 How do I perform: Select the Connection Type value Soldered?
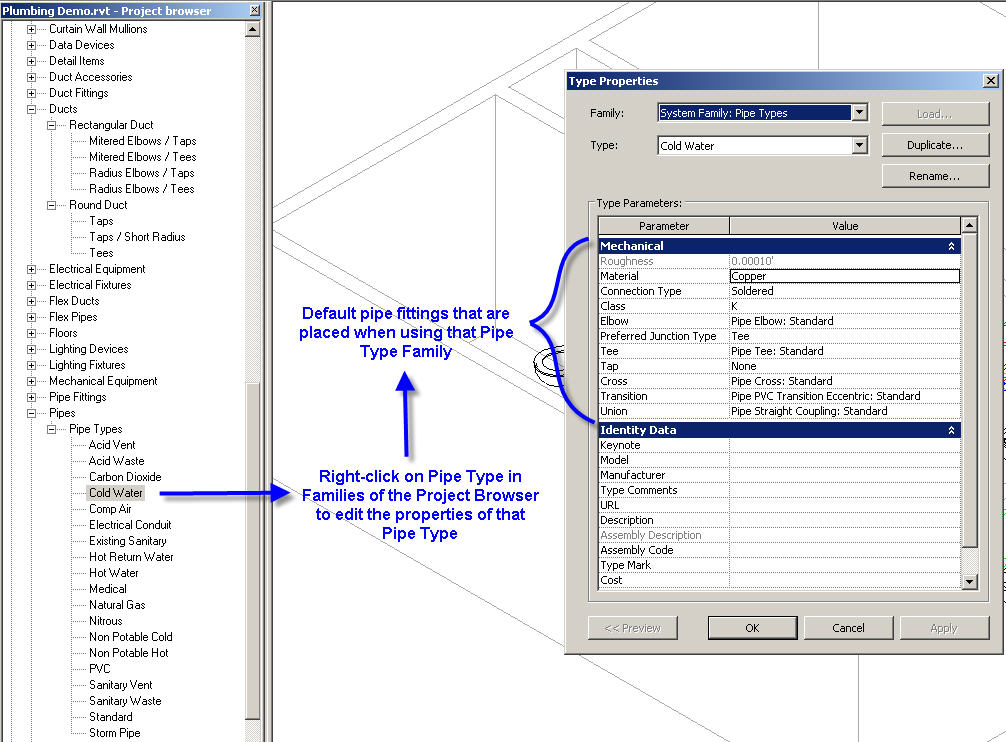(845, 291)
